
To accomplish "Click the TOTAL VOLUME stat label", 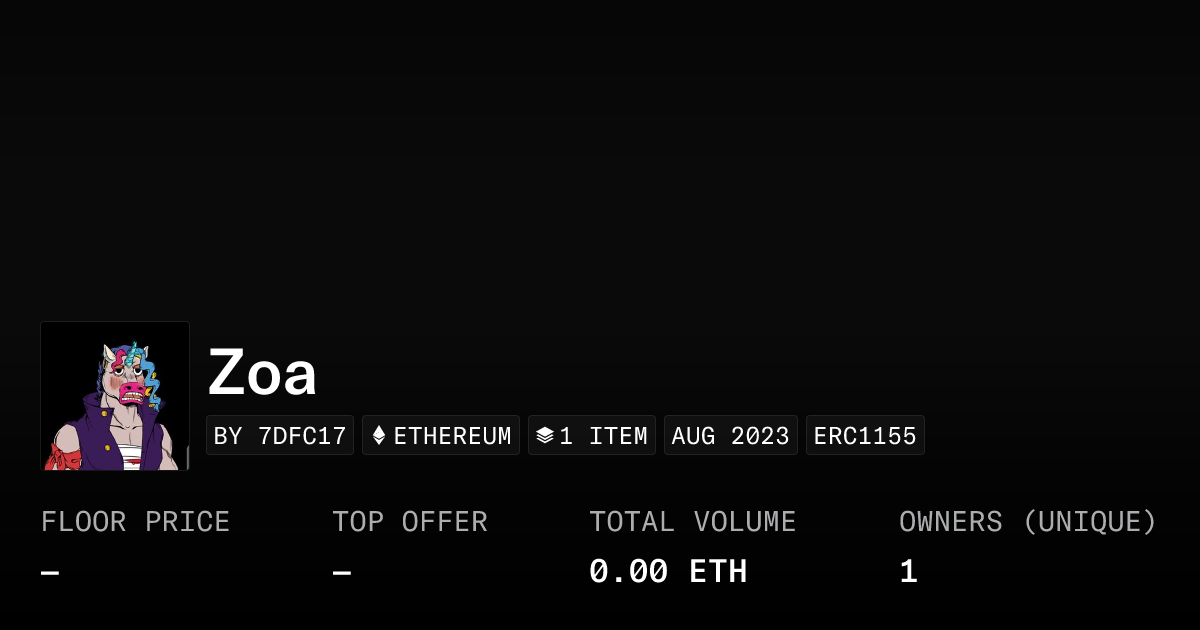I will point(692,522).
